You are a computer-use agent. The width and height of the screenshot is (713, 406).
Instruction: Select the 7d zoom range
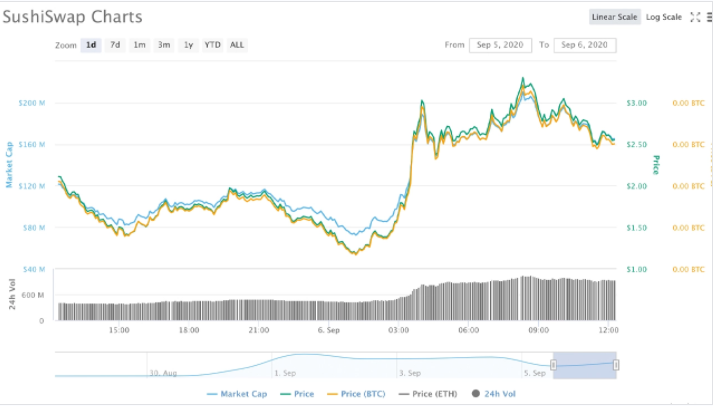tap(115, 45)
